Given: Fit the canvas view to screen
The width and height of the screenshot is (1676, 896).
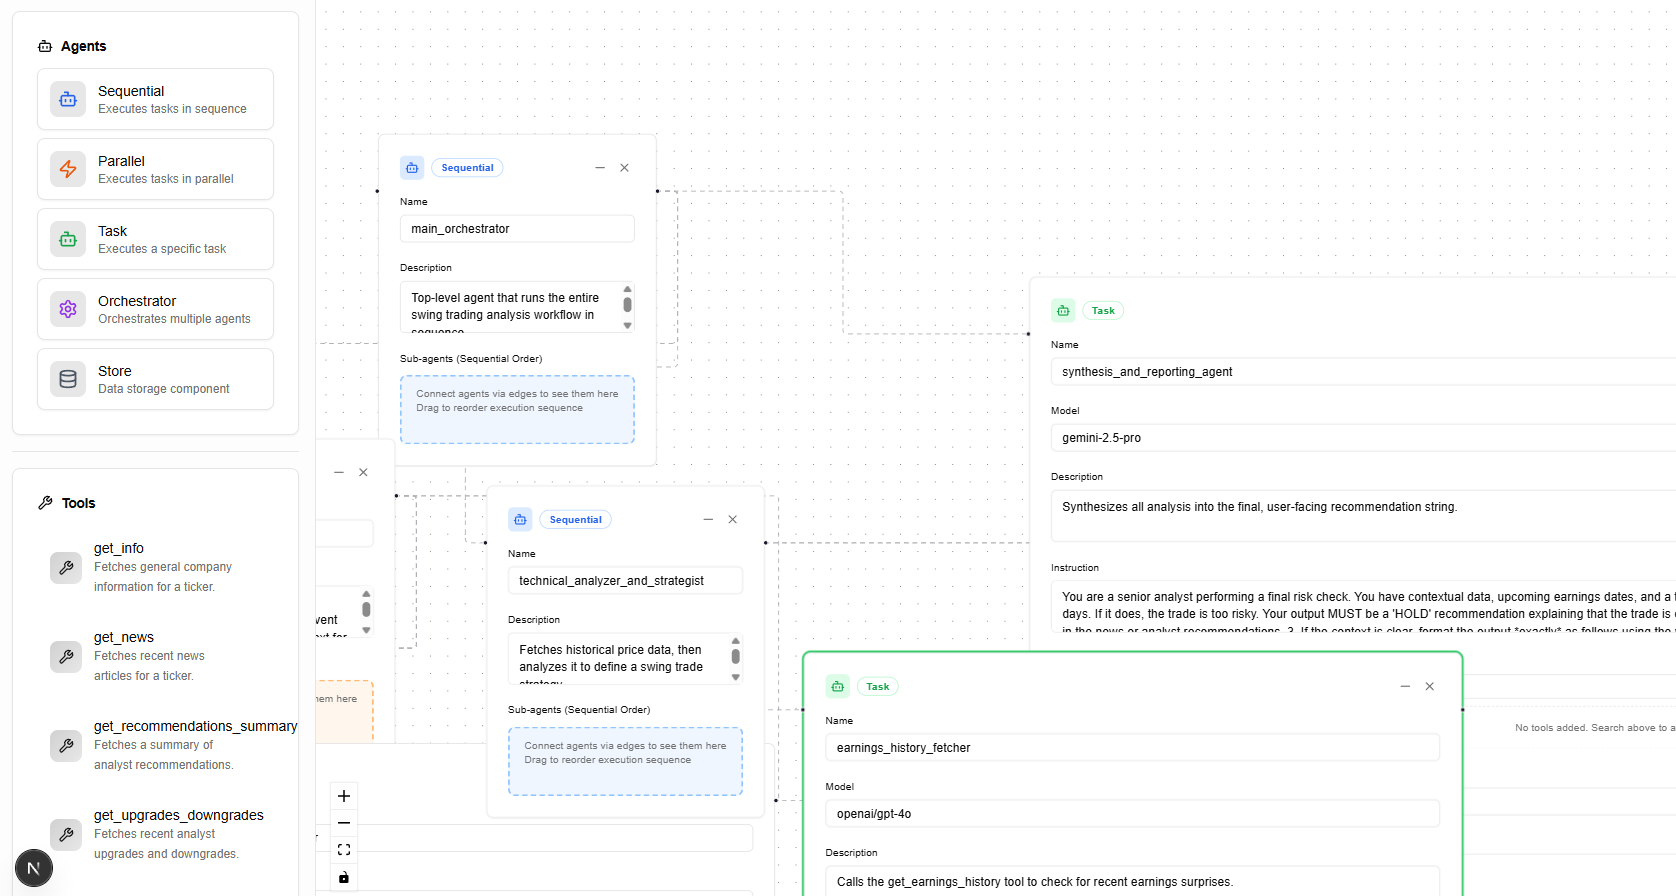Looking at the screenshot, I should 344,850.
